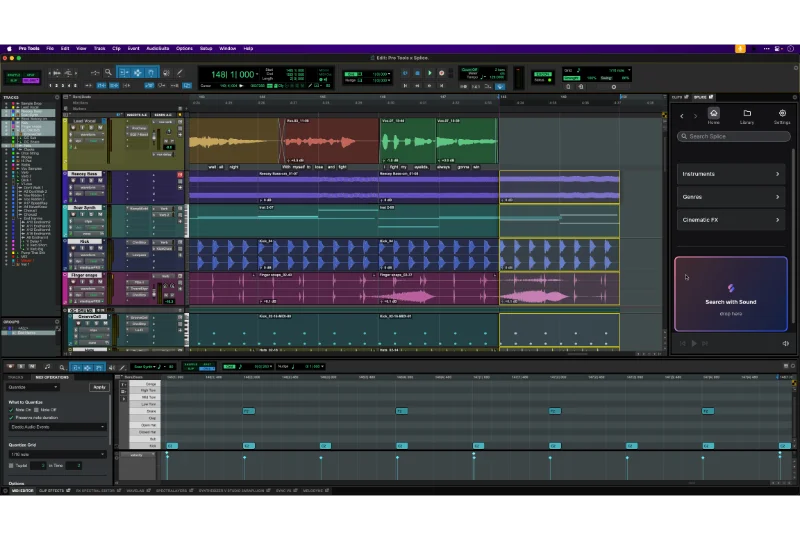Toggle the purple Grid edit mode button
The image size is (800, 540).
point(31,81)
